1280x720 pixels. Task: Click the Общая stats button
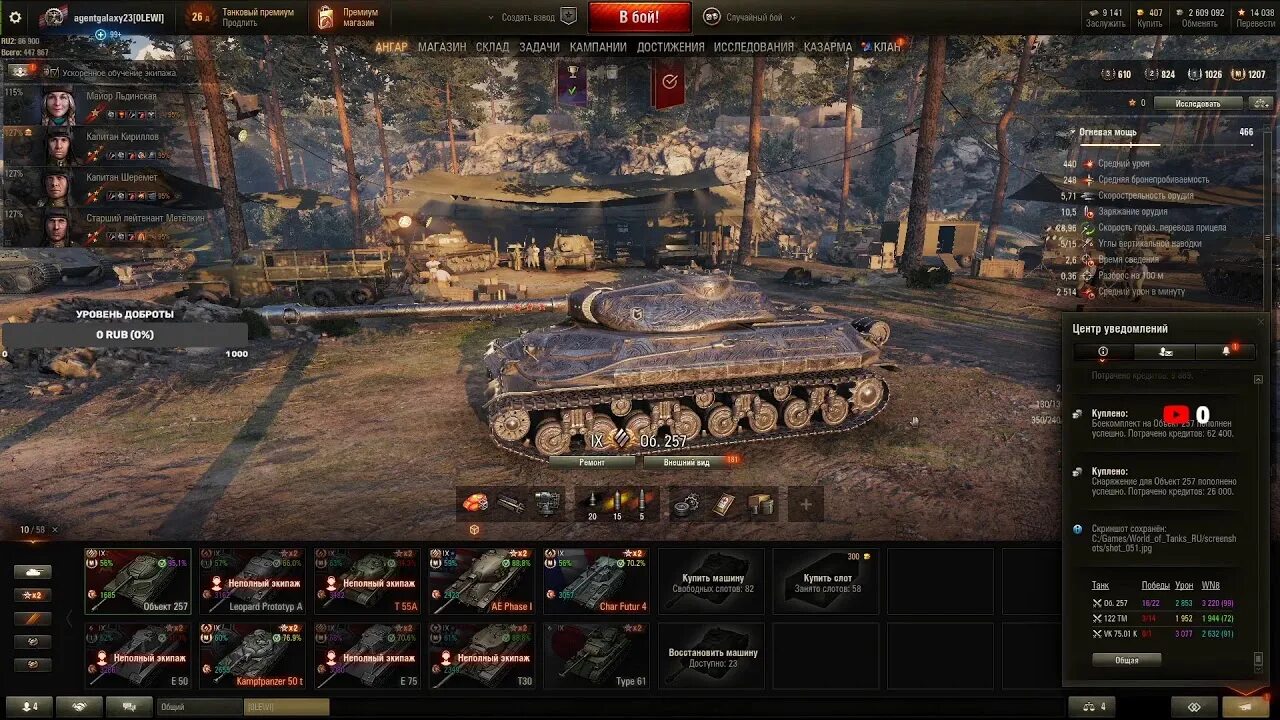[1127, 660]
